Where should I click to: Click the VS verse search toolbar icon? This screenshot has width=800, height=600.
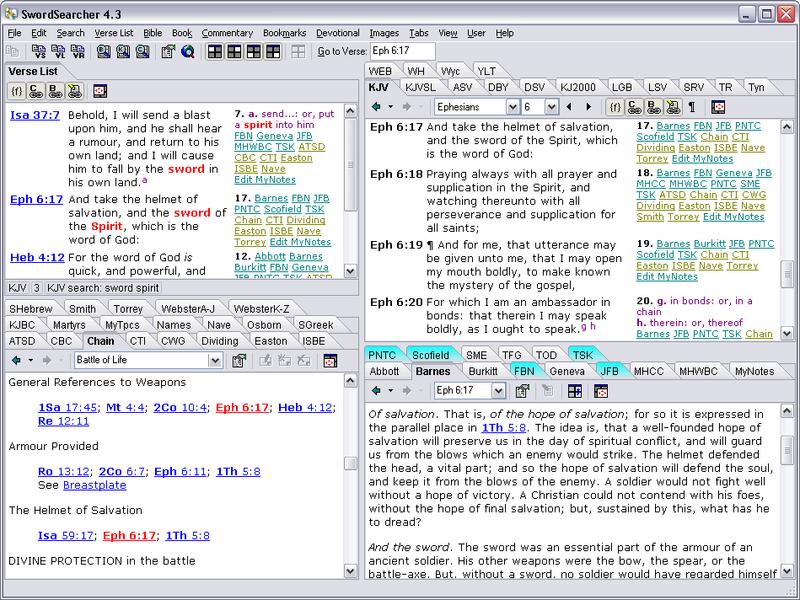(39, 51)
